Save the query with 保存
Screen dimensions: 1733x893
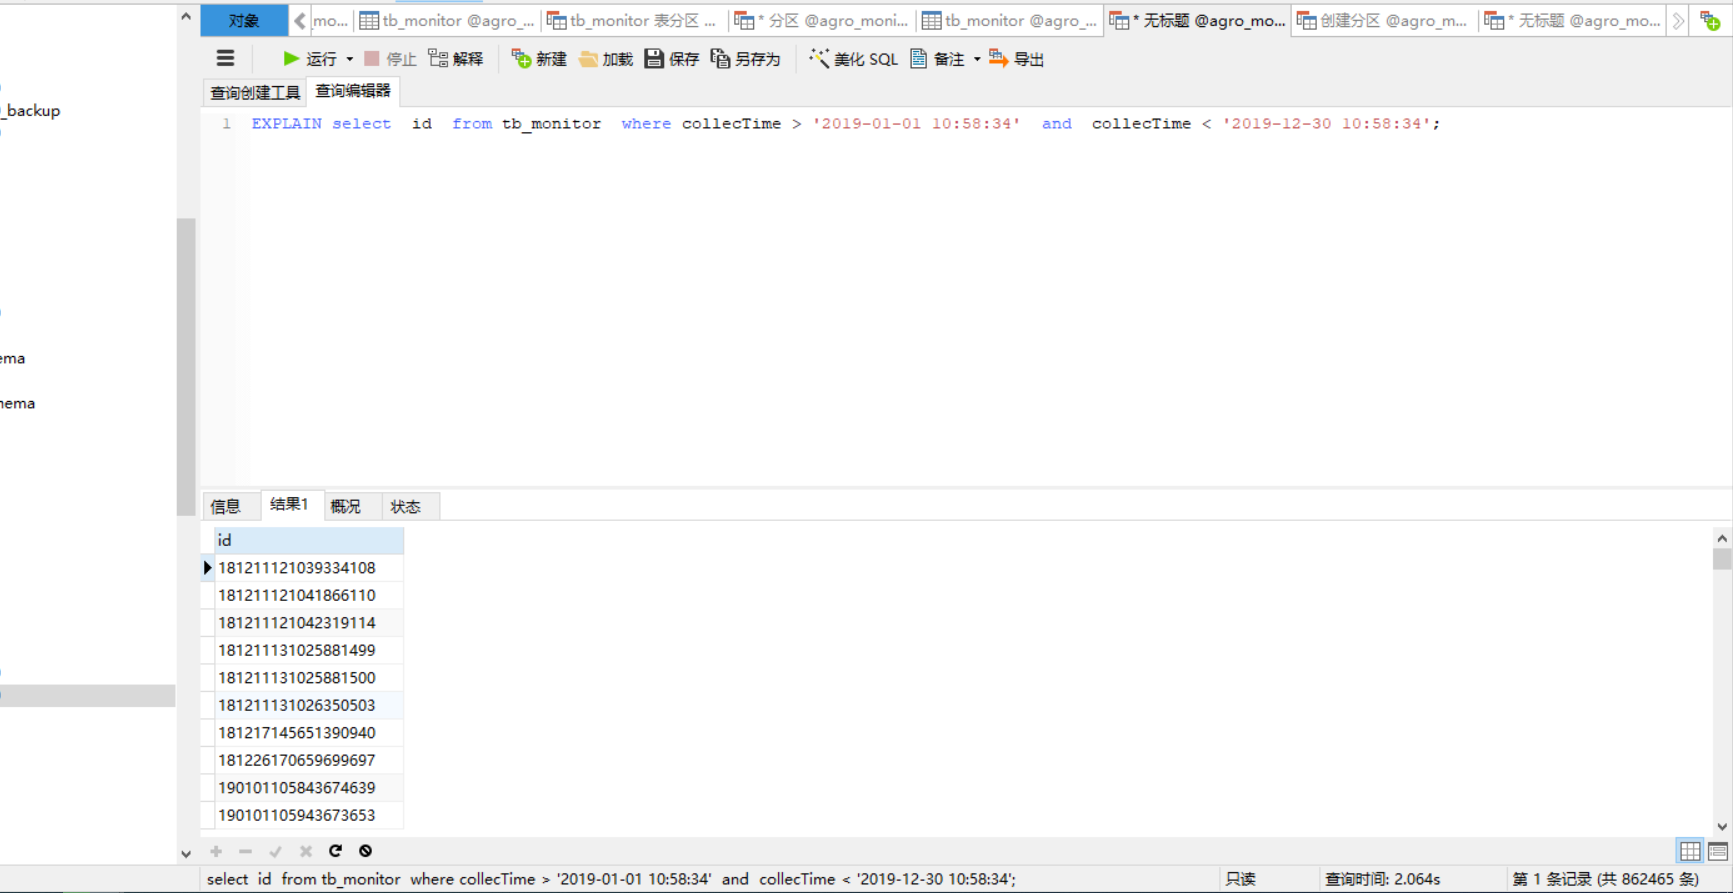[672, 59]
